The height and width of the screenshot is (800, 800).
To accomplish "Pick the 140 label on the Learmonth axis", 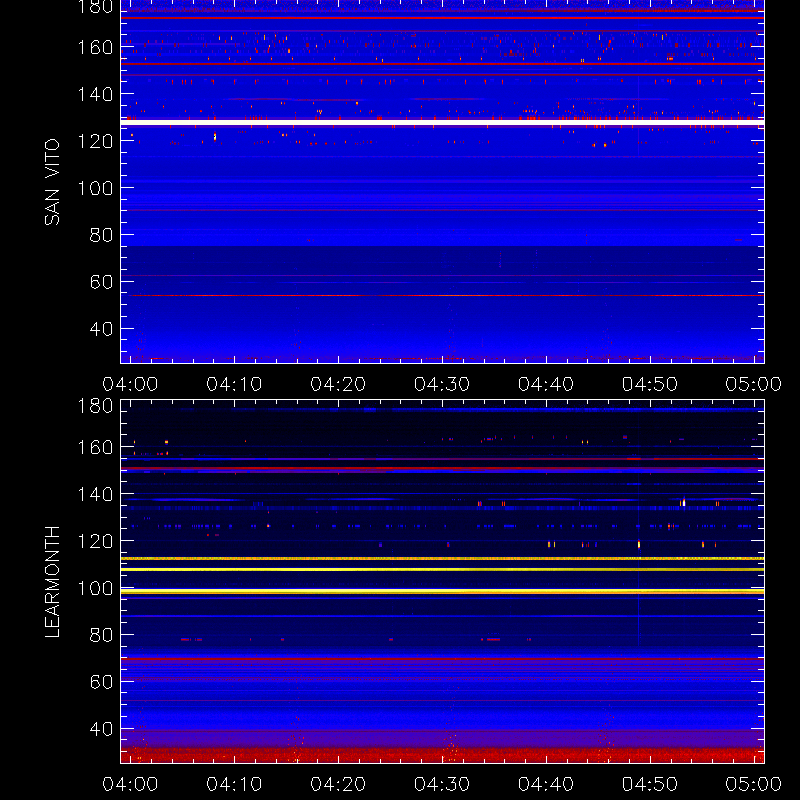I will pyautogui.click(x=95, y=494).
